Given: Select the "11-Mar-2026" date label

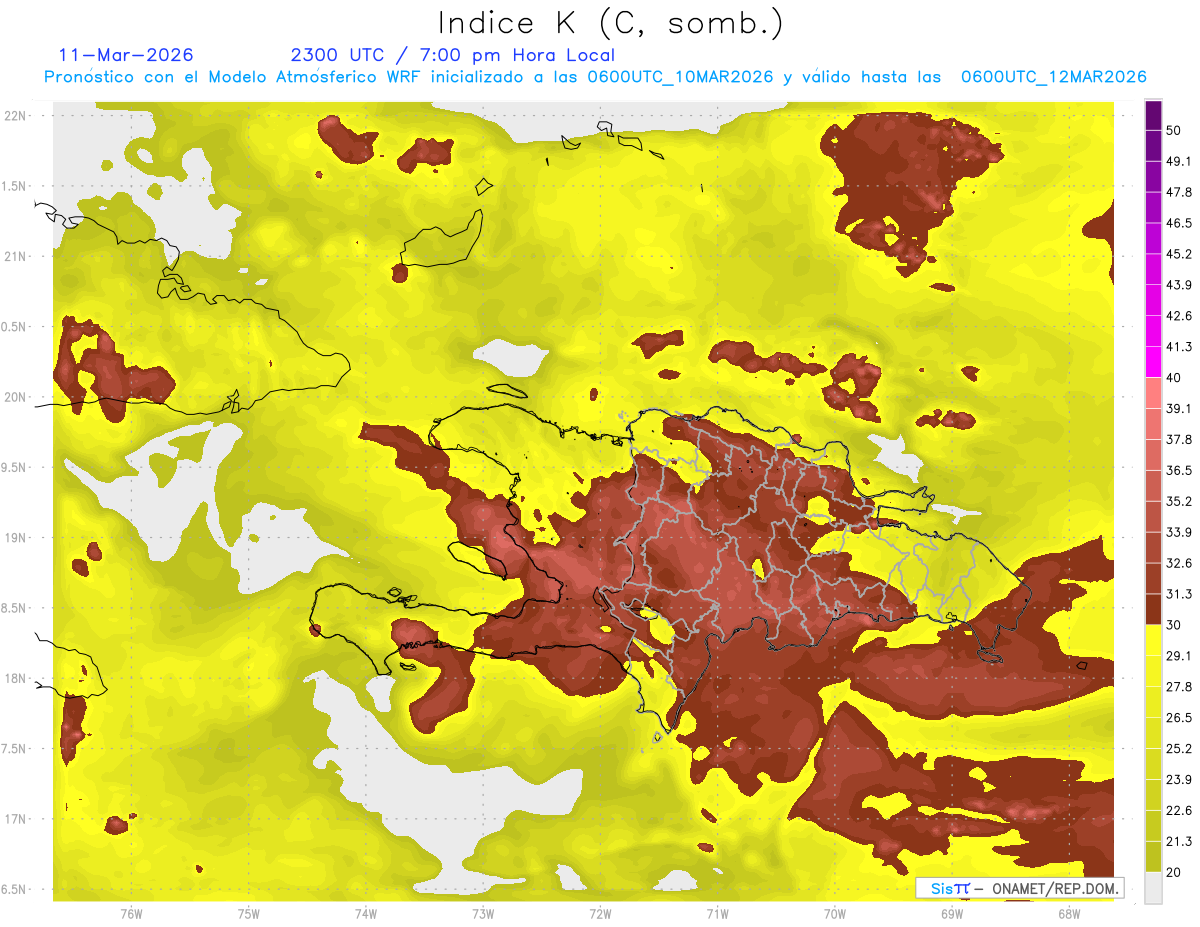Looking at the screenshot, I should point(127,55).
